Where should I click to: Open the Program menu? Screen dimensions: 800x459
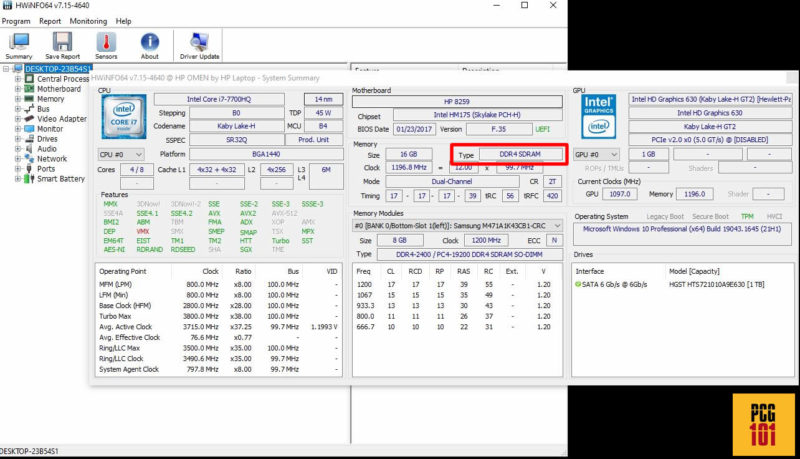tap(16, 21)
